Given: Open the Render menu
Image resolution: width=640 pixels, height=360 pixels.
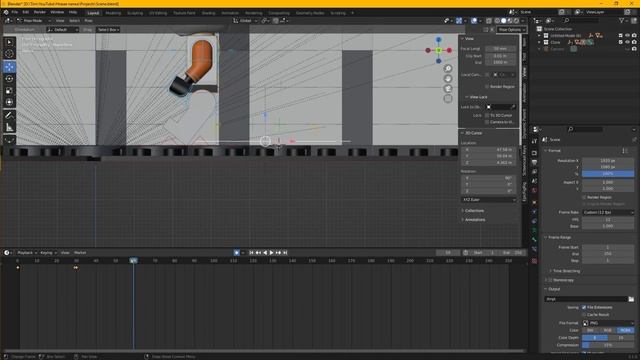Looking at the screenshot, I should point(40,13).
